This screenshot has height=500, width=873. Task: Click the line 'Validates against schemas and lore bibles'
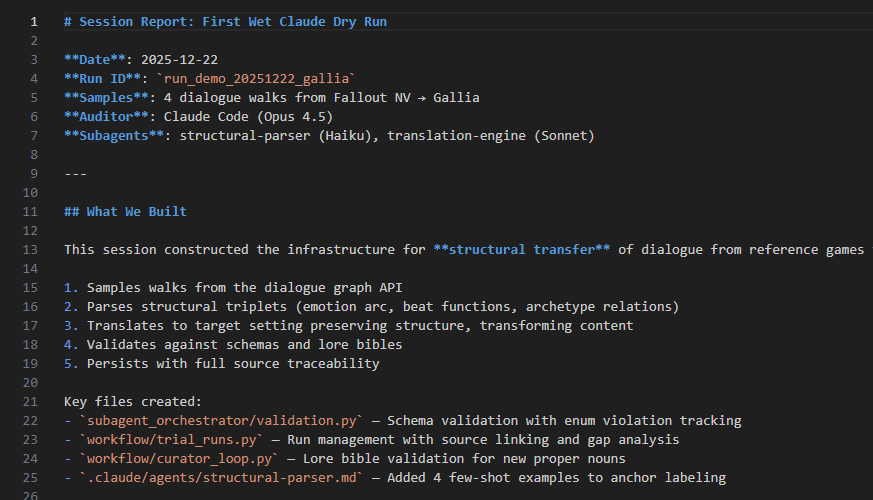[x=244, y=344]
